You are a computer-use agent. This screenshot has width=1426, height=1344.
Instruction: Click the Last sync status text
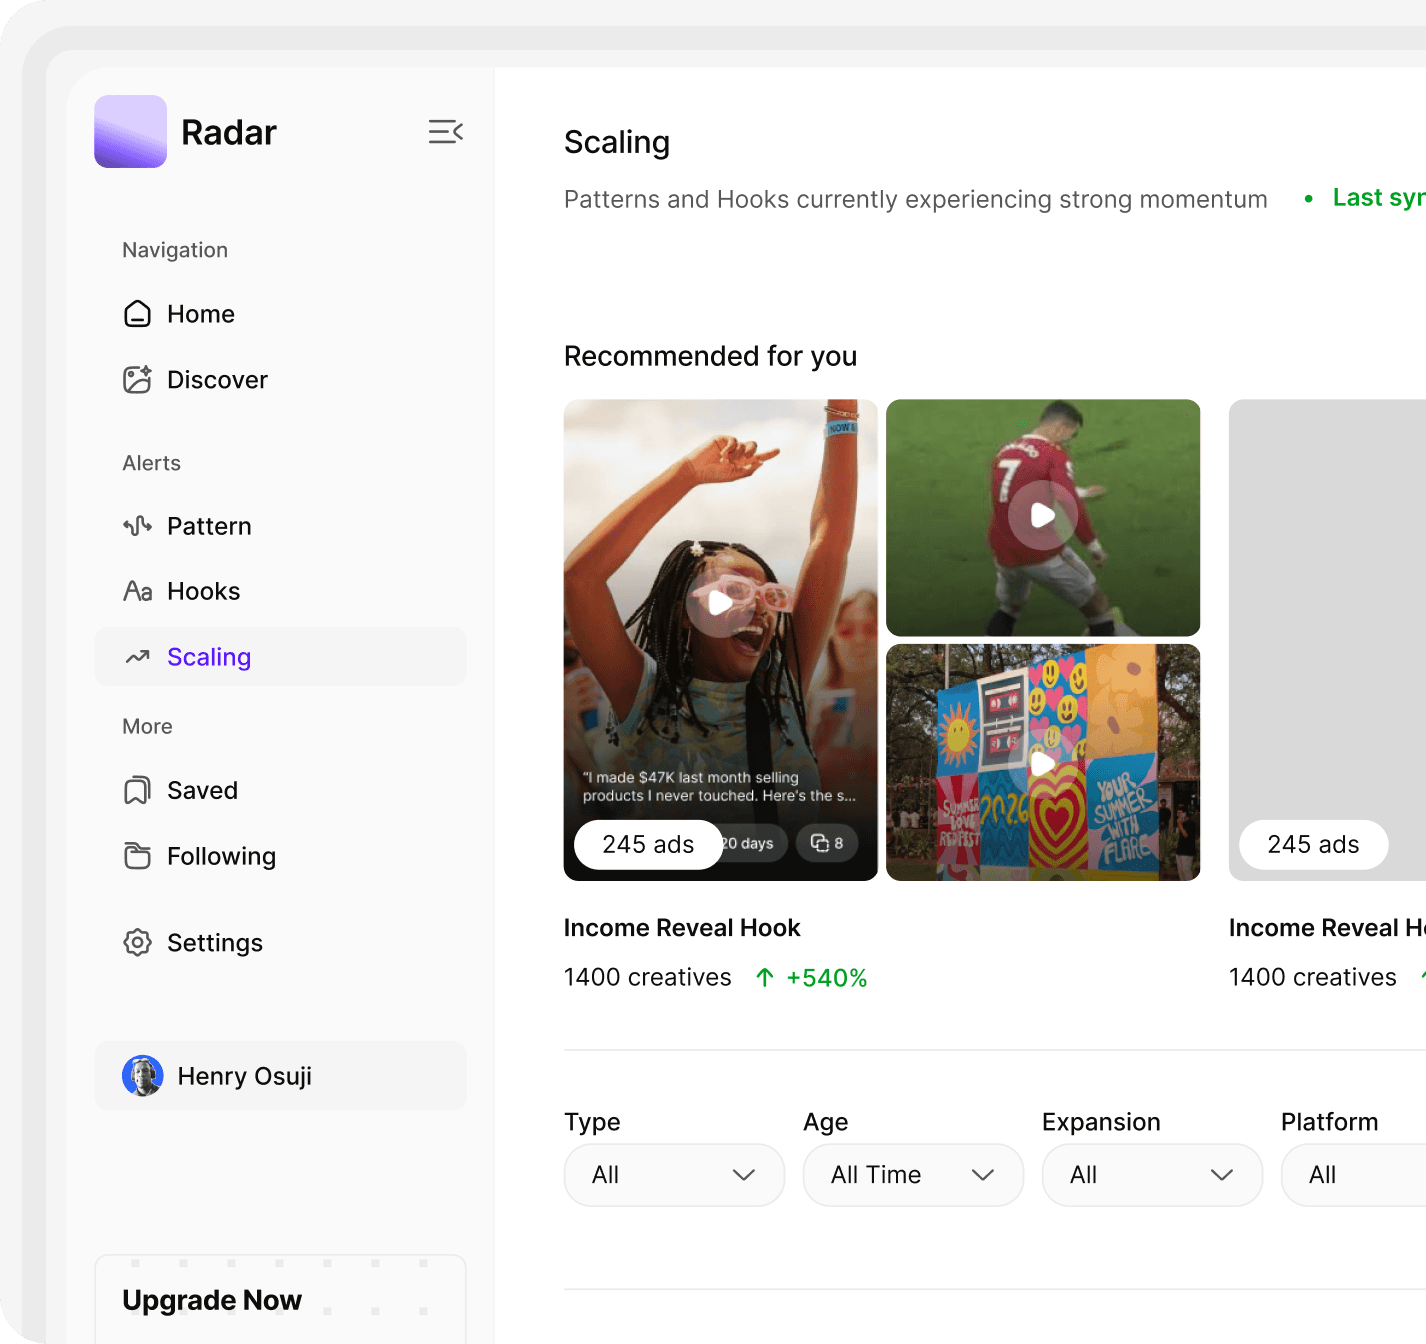click(x=1379, y=198)
